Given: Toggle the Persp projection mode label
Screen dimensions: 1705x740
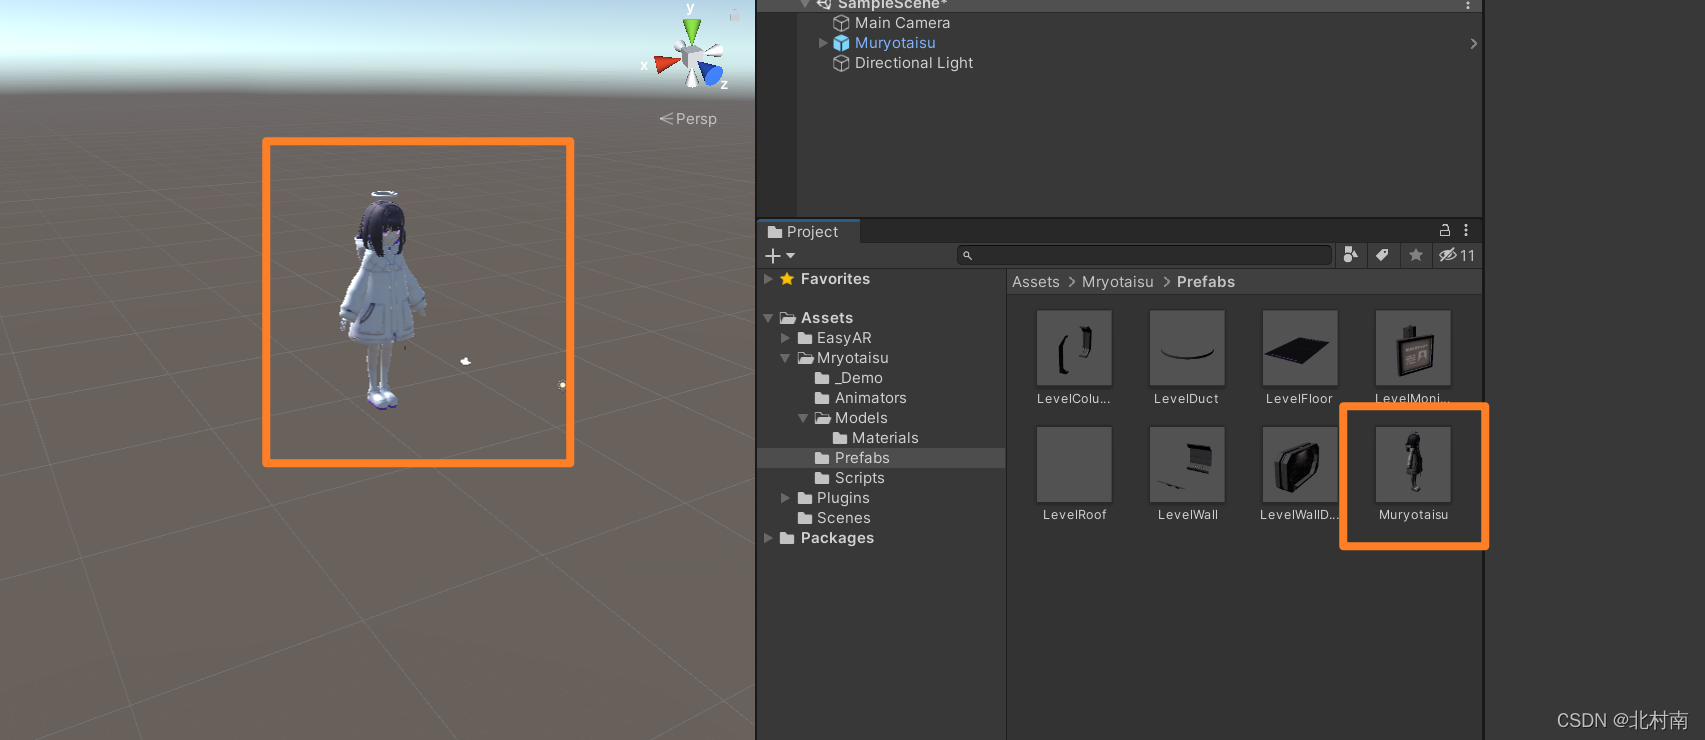Looking at the screenshot, I should click(688, 119).
